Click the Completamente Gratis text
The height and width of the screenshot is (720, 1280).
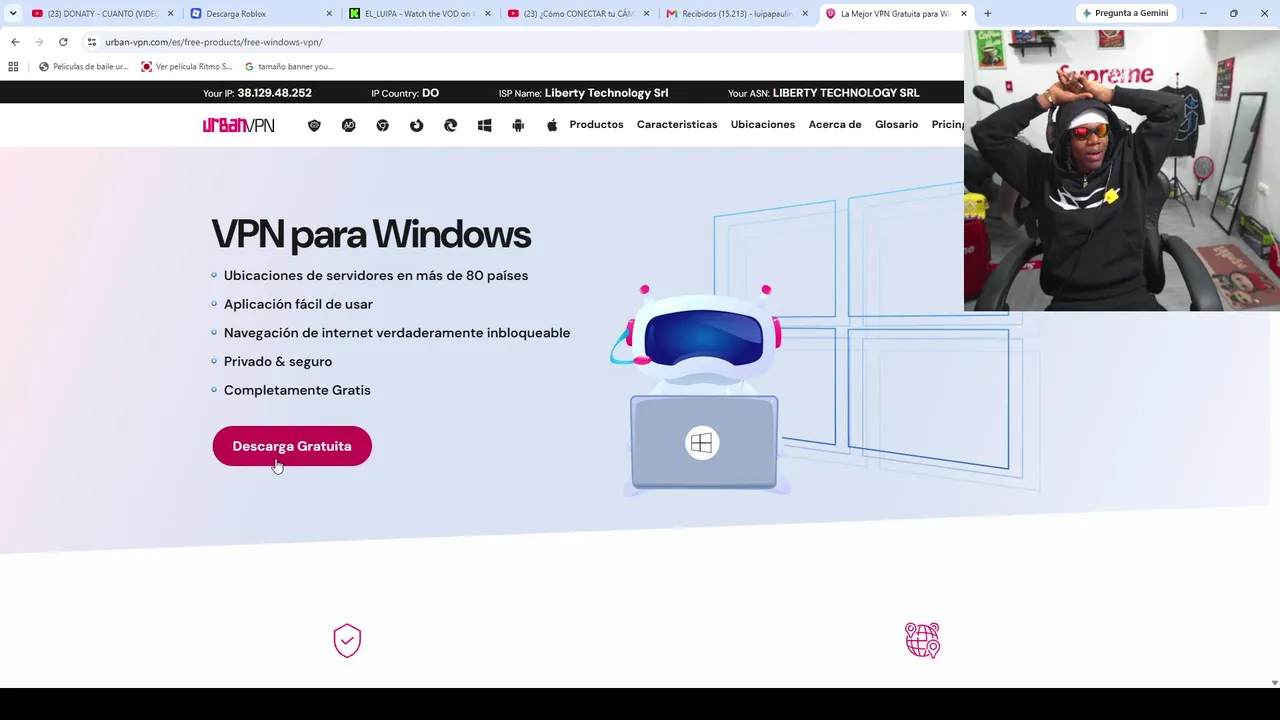[297, 390]
